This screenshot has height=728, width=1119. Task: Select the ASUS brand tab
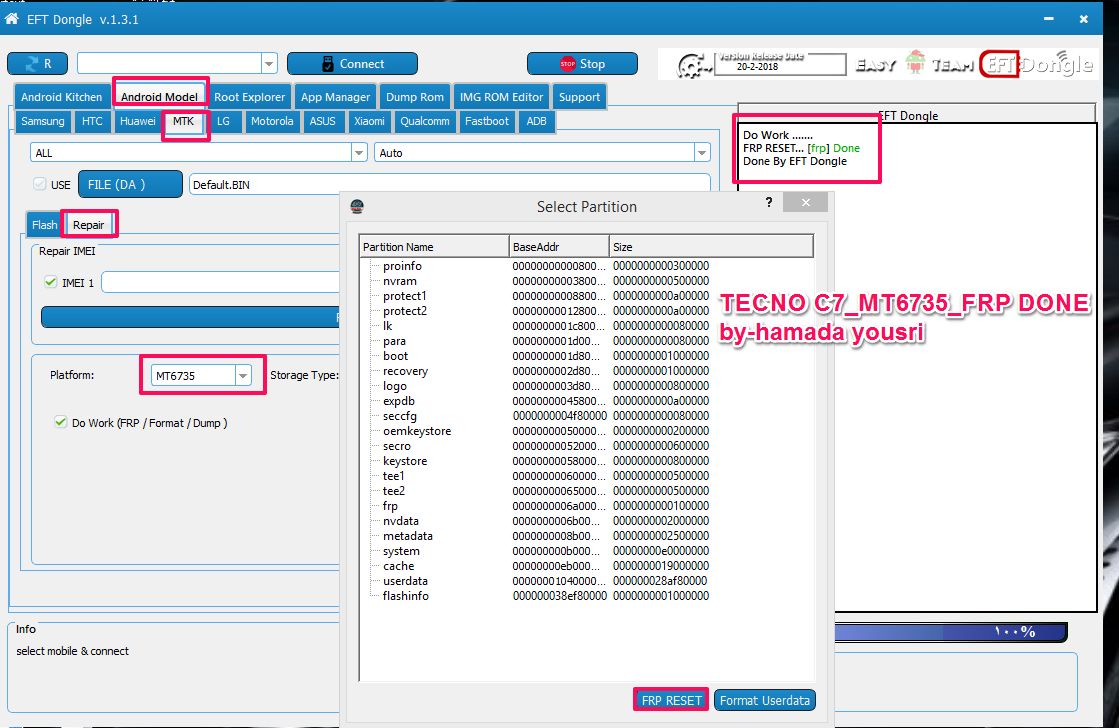323,121
